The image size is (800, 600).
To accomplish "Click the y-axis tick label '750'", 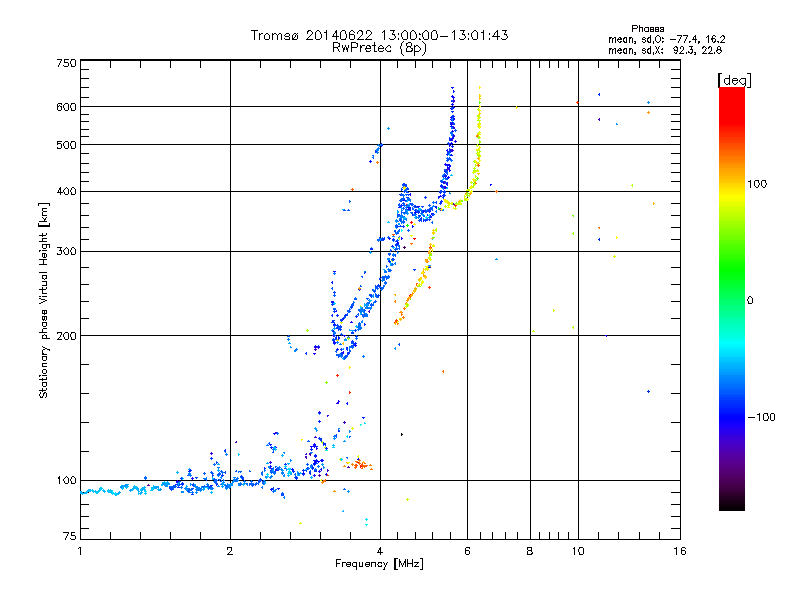I will coord(66,63).
